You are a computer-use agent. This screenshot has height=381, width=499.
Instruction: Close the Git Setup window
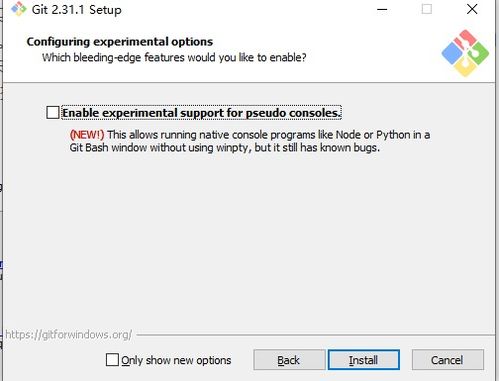click(x=472, y=9)
